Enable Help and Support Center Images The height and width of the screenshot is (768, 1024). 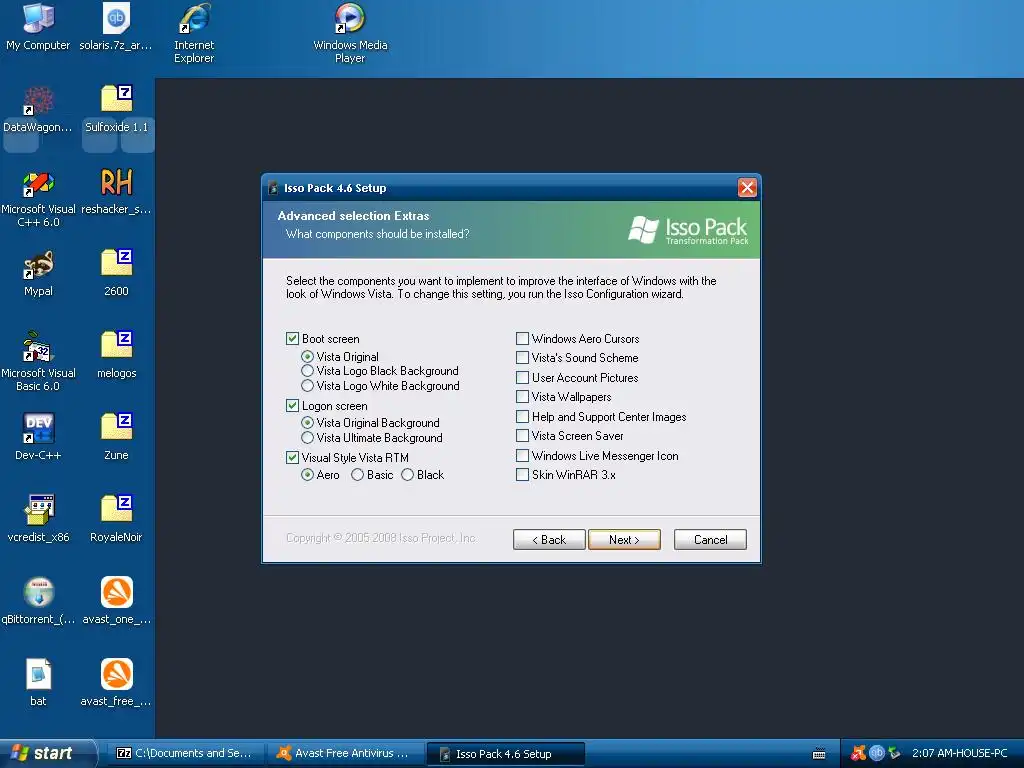click(x=522, y=416)
